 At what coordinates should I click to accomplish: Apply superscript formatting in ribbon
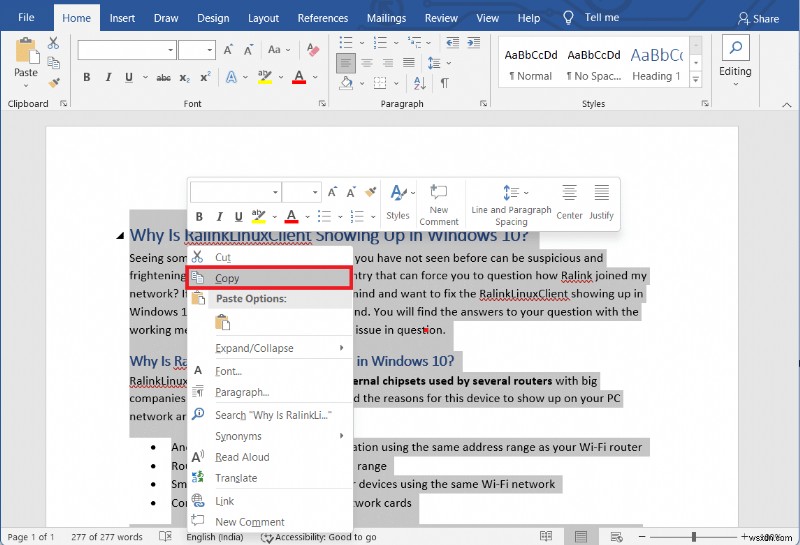point(205,77)
